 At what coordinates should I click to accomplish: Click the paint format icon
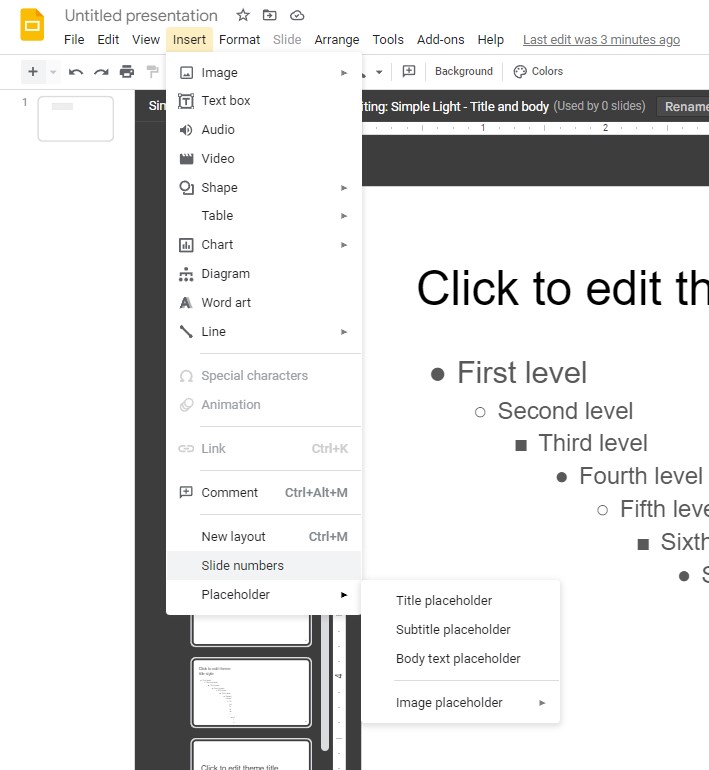pos(153,72)
